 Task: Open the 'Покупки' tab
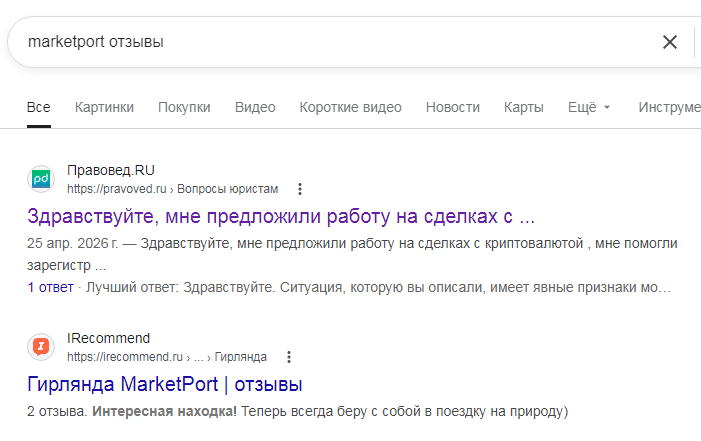(x=184, y=107)
